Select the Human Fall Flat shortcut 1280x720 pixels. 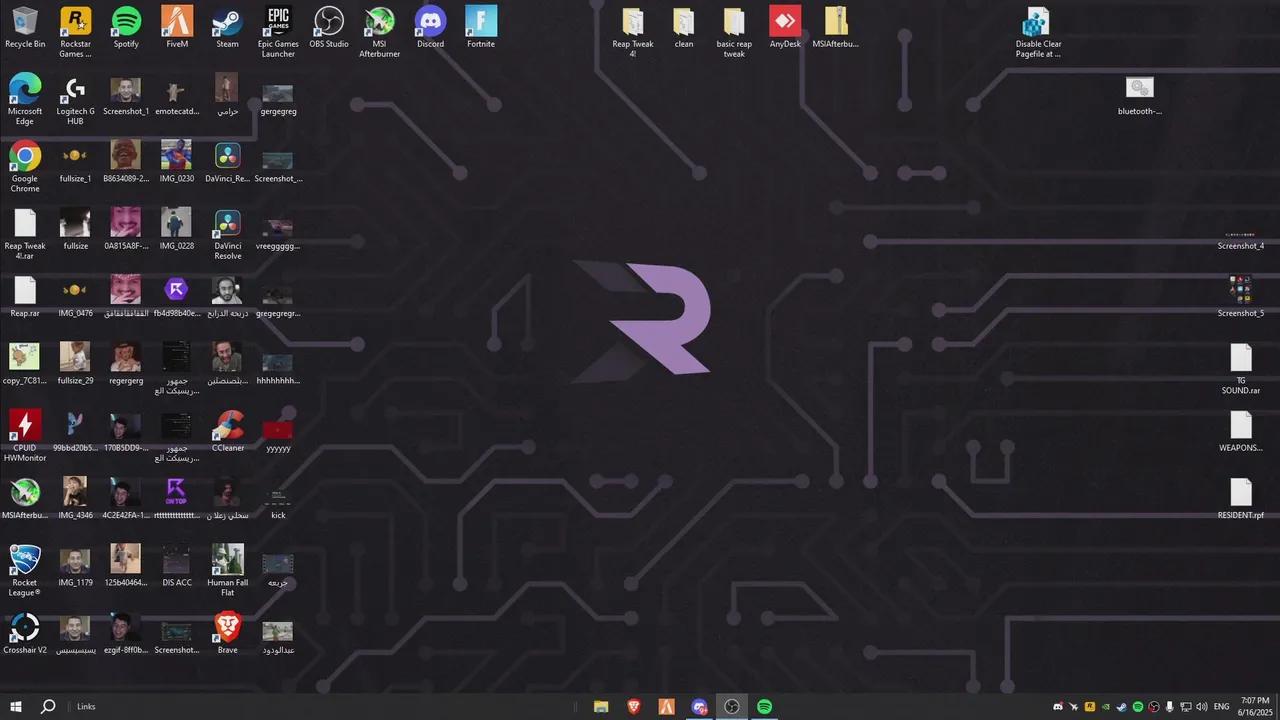[x=227, y=571]
